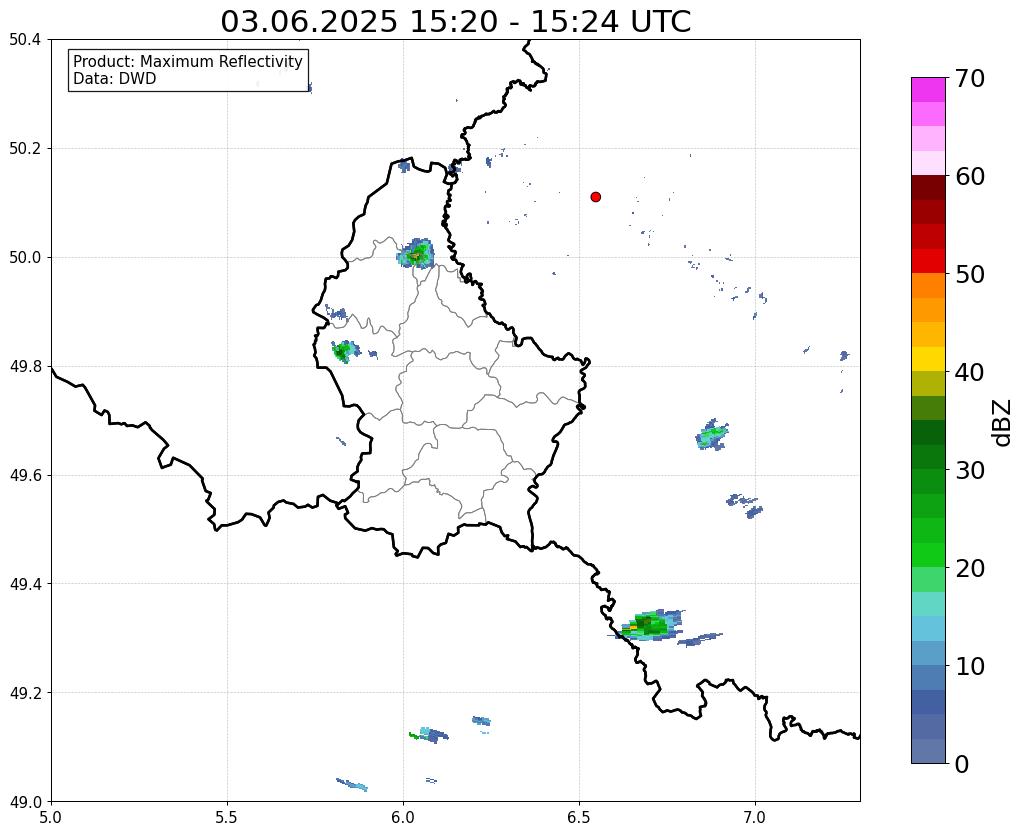This screenshot has width=1023, height=834.
Task: Click the dBZ colorbar axis label
Action: (x=1003, y=422)
